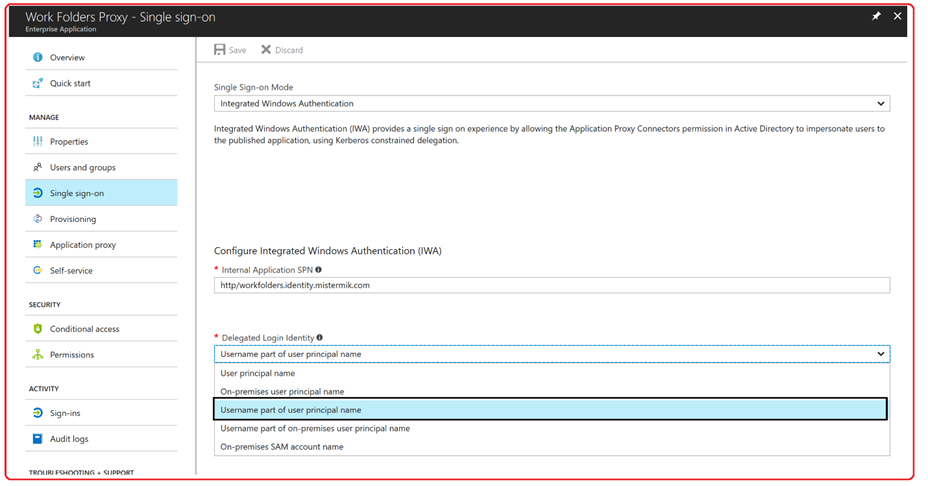
Task: Click the Internal Application SPN info icon
Action: (318, 270)
